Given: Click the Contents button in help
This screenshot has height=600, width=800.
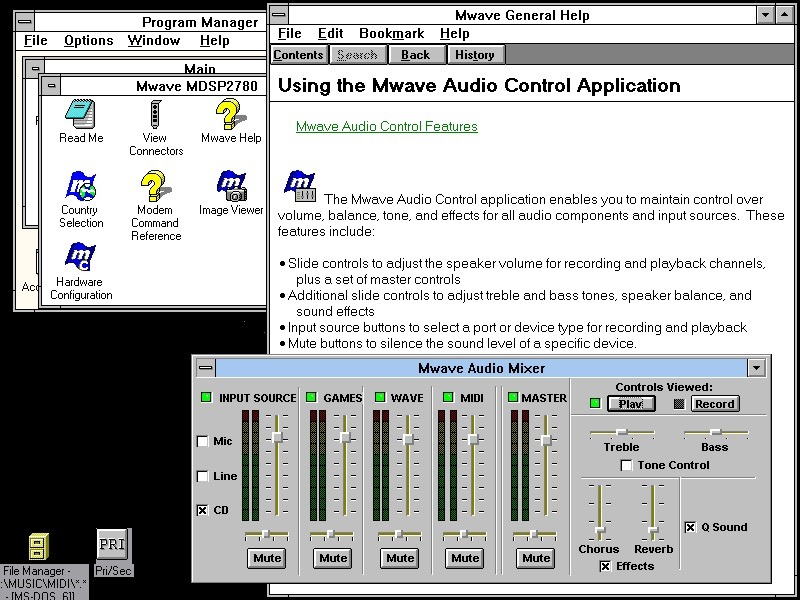Looking at the screenshot, I should (298, 55).
